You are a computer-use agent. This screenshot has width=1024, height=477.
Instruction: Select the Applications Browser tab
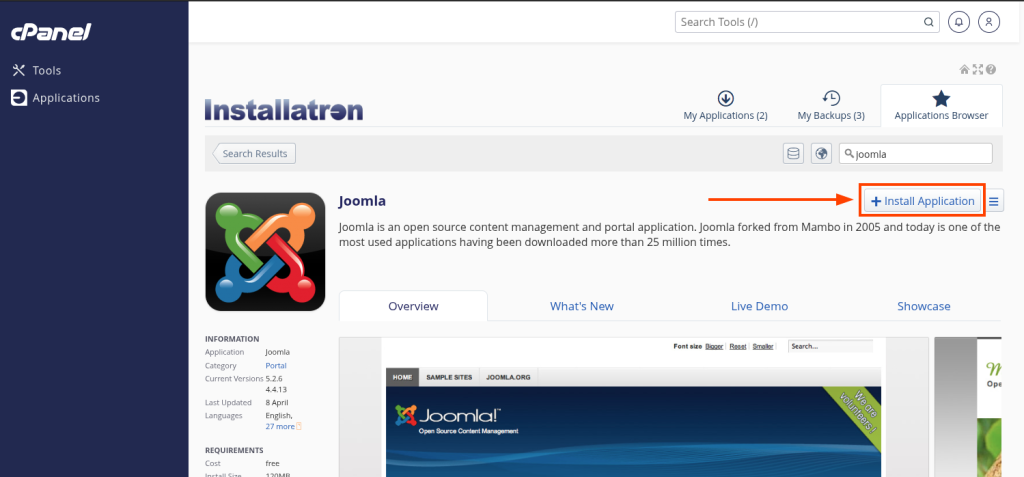[x=941, y=106]
